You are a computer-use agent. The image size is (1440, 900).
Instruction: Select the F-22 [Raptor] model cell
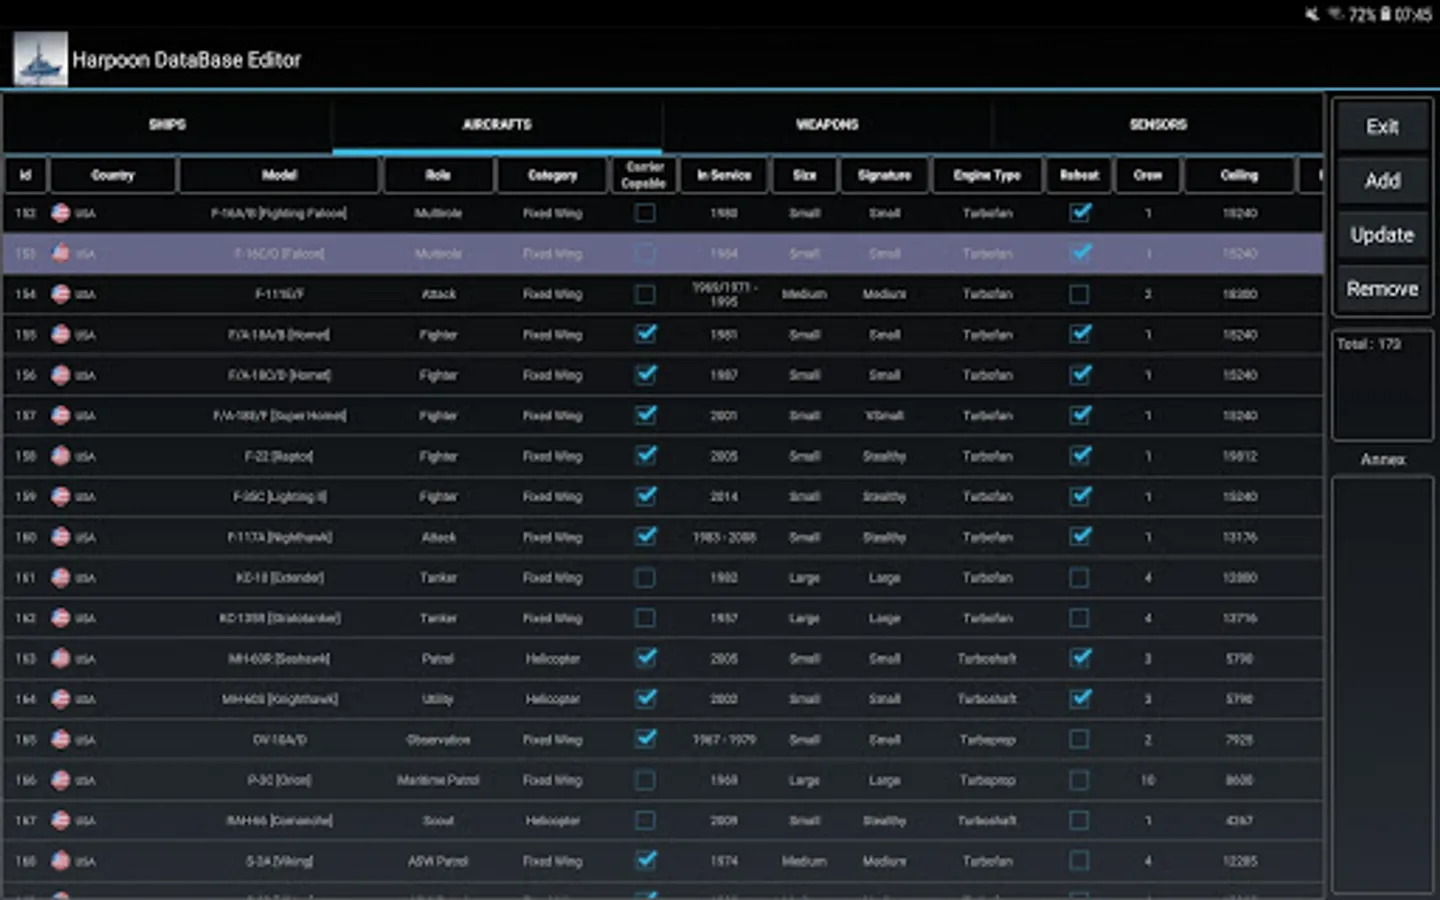(x=279, y=456)
